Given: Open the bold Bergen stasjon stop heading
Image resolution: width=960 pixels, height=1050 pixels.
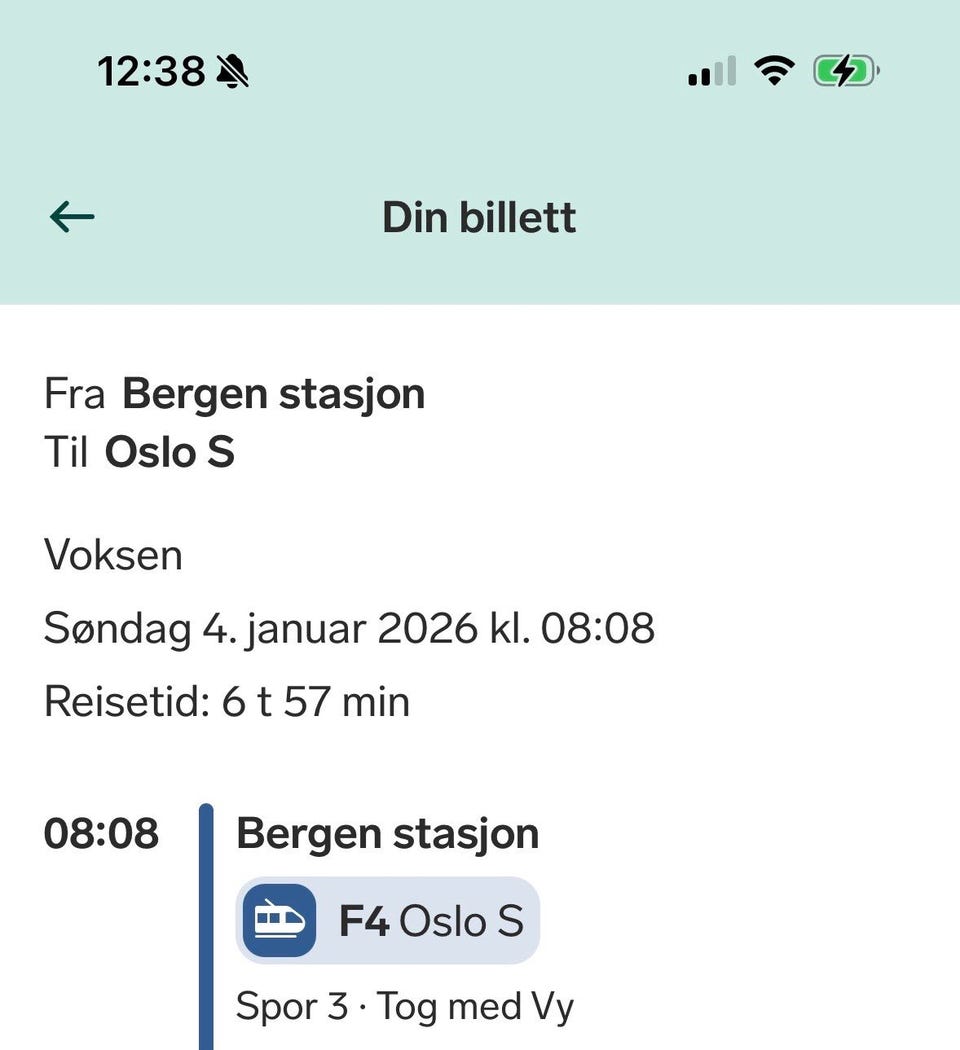Looking at the screenshot, I should click(x=387, y=833).
